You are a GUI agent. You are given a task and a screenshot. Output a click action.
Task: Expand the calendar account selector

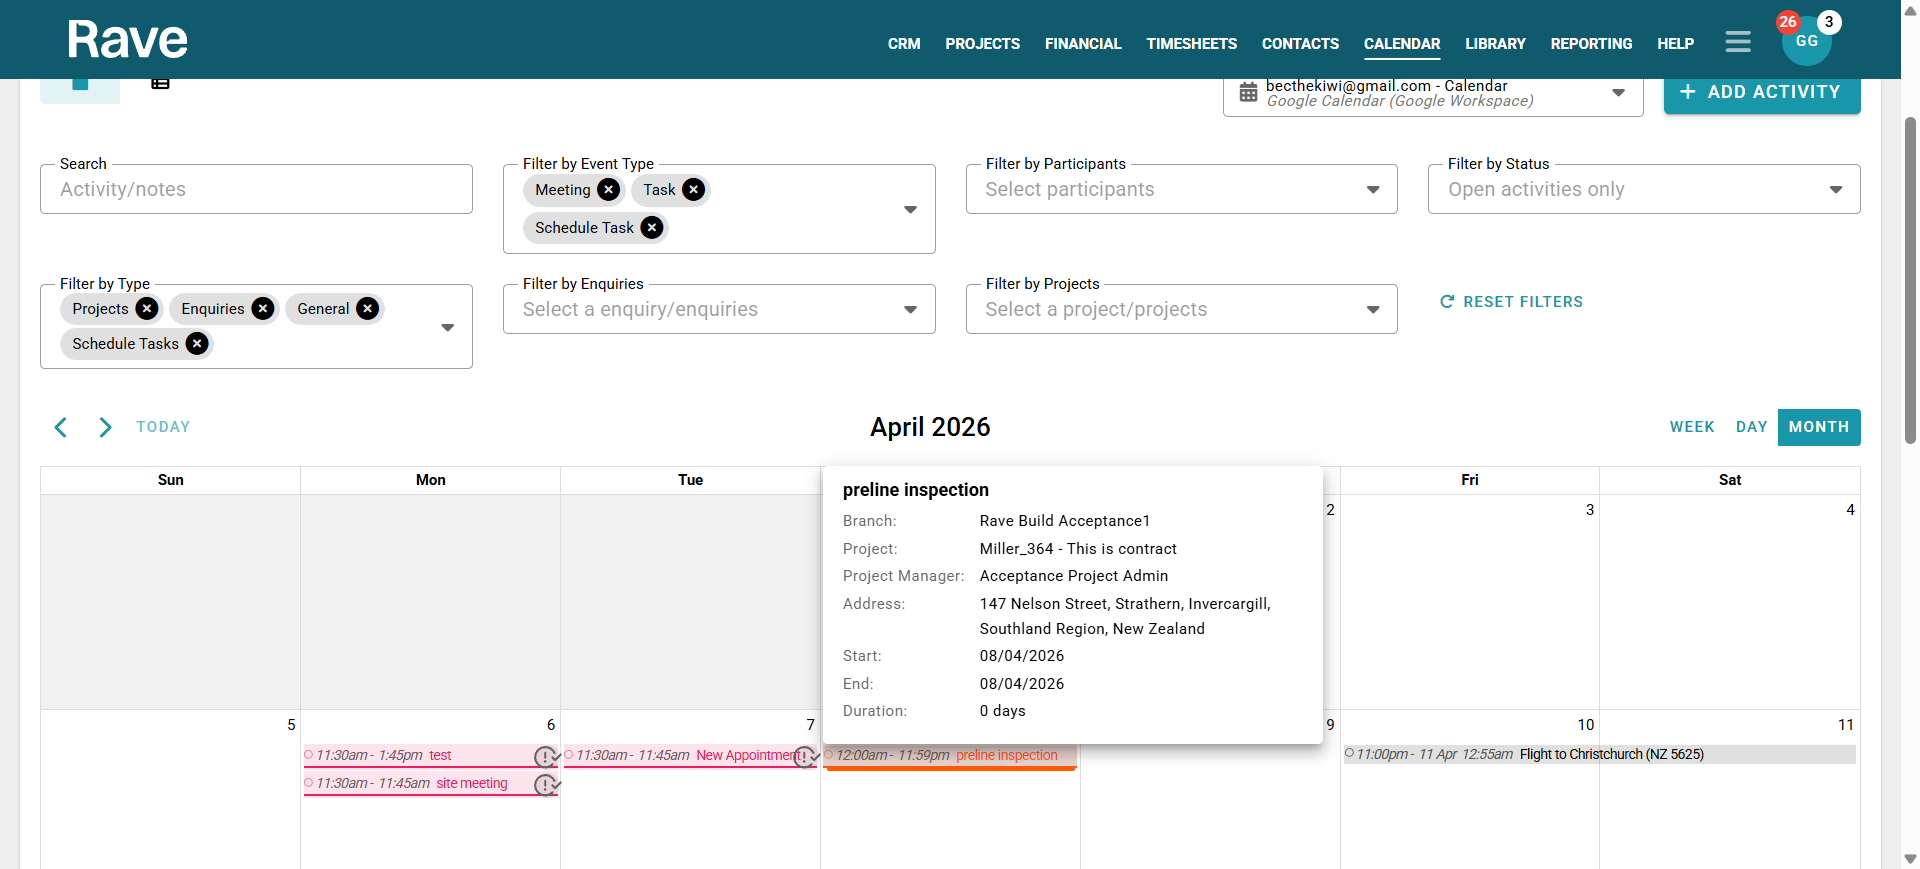pyautogui.click(x=1618, y=93)
